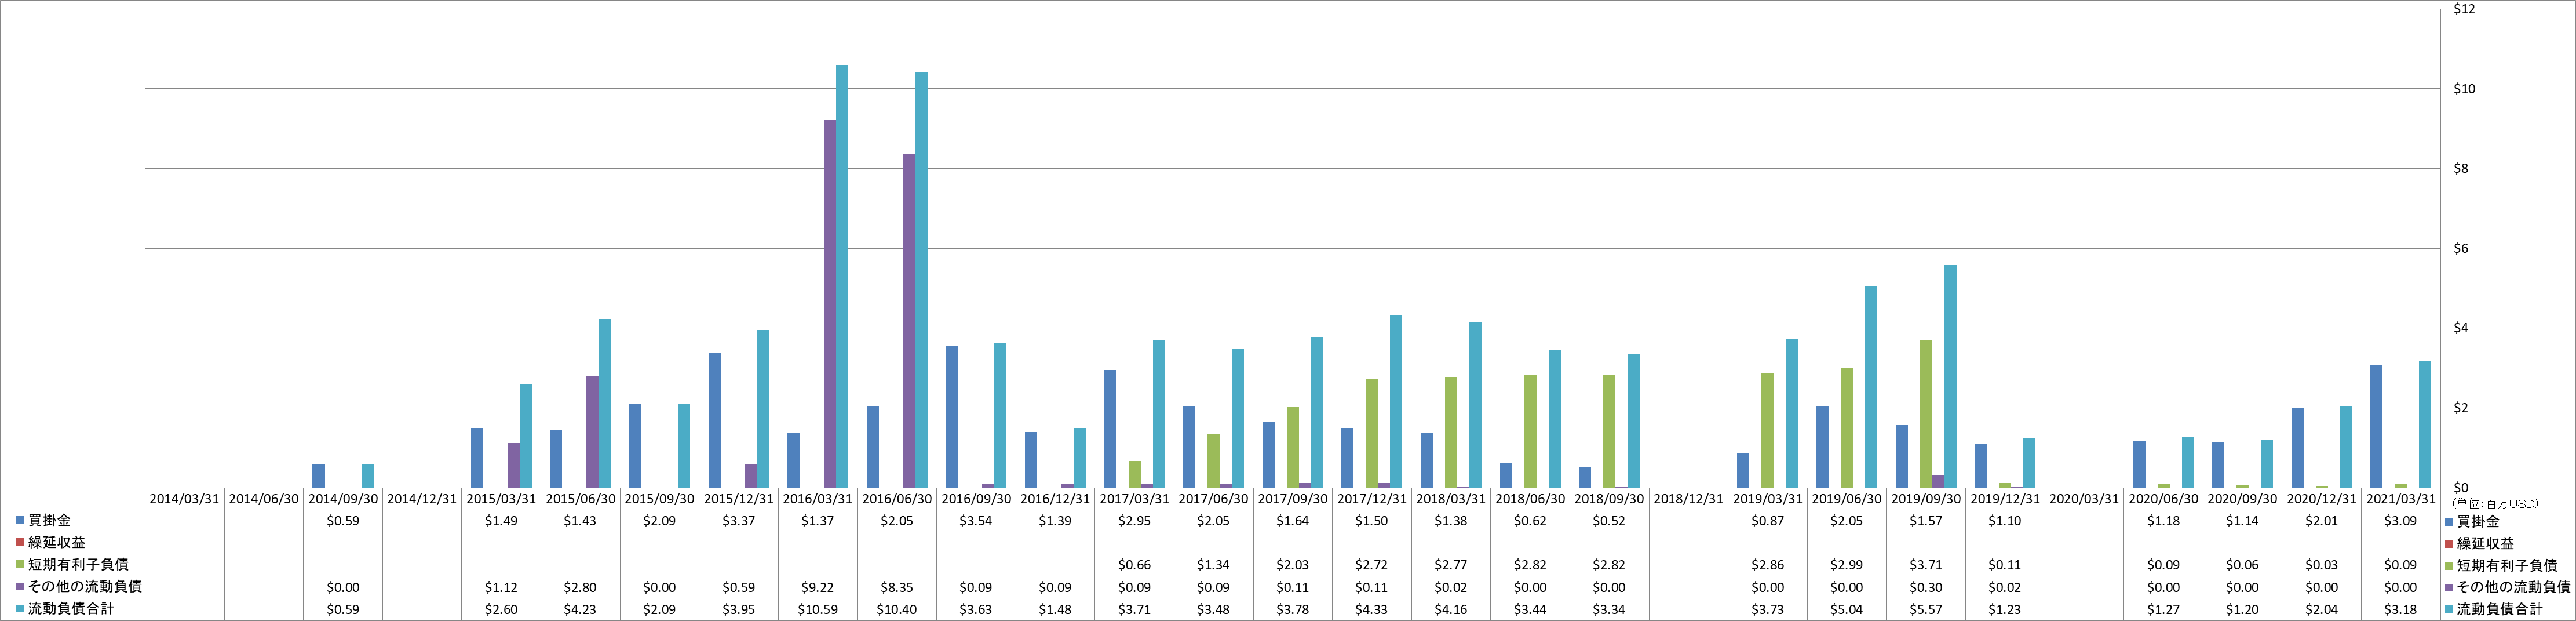Click the tallest teal bar at 2016/03/31
The image size is (2576, 621).
tap(842, 277)
